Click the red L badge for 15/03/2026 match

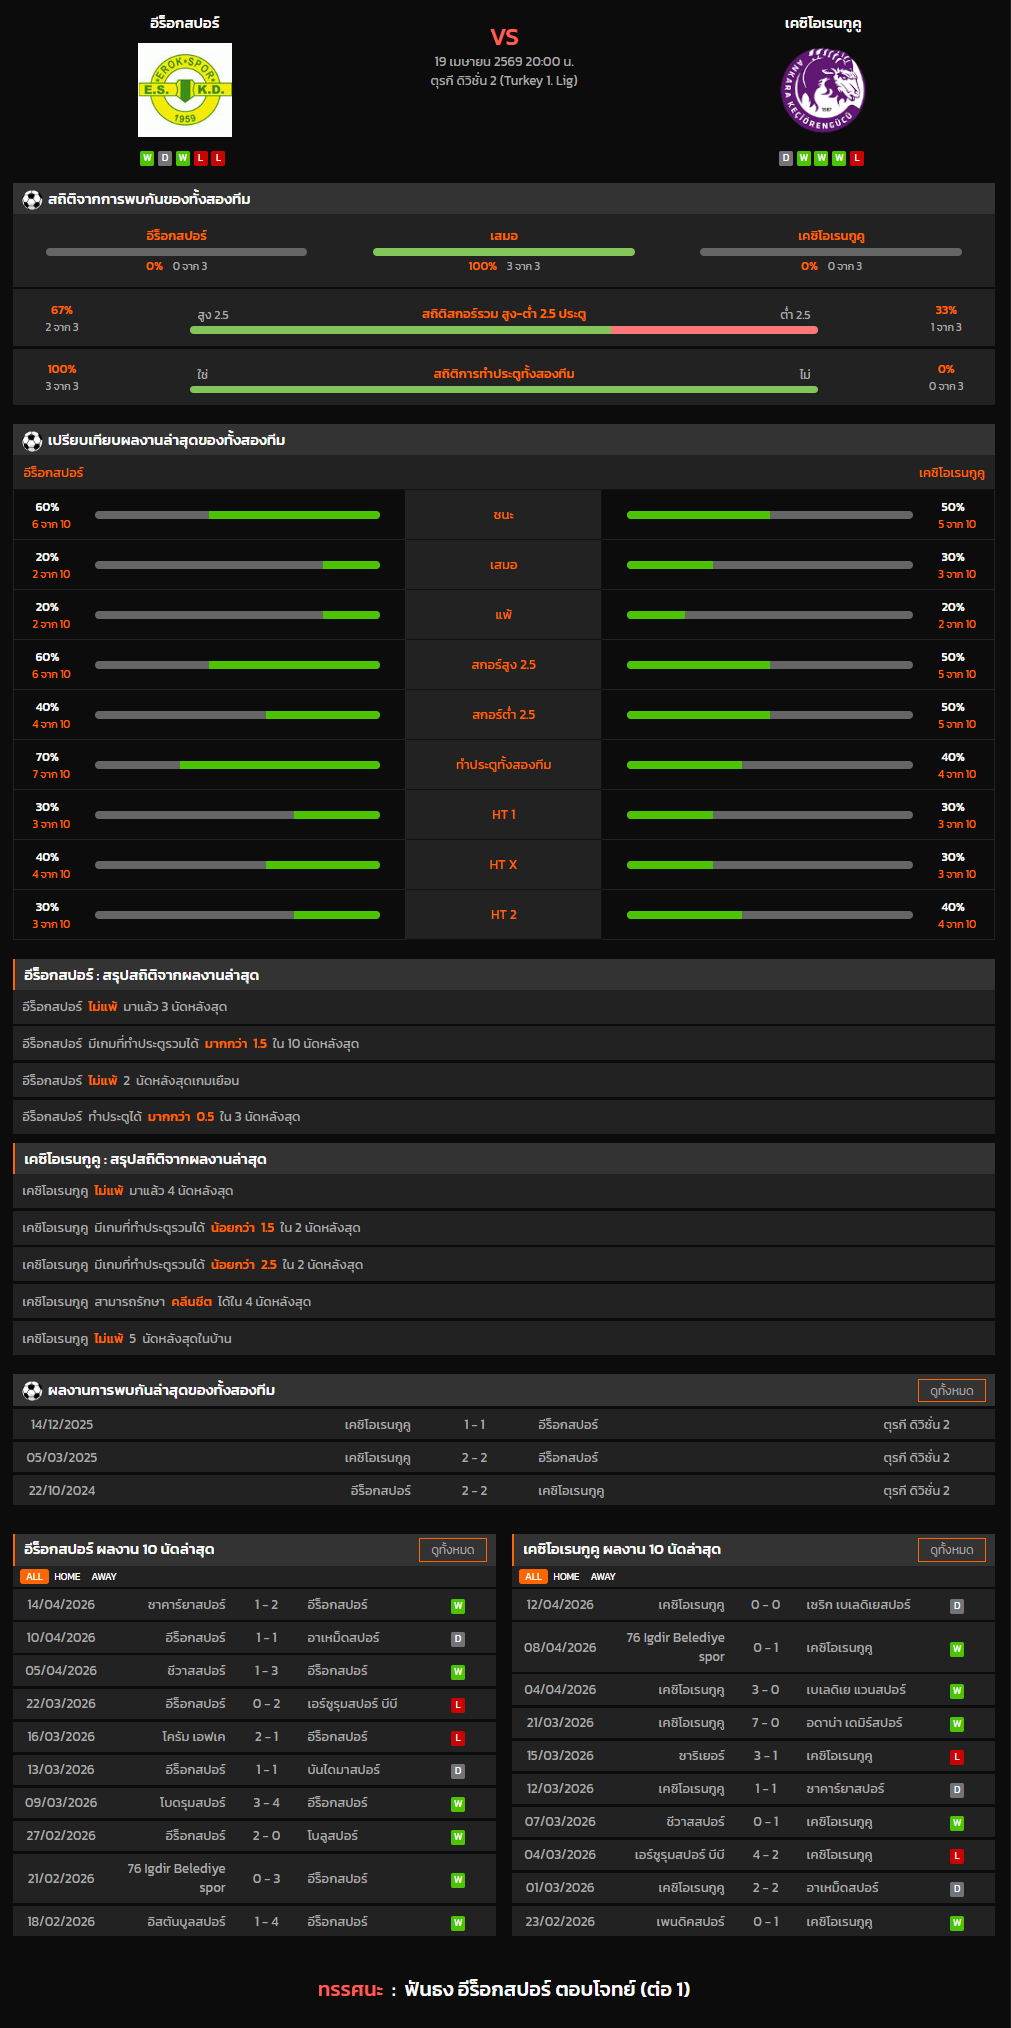click(957, 1757)
